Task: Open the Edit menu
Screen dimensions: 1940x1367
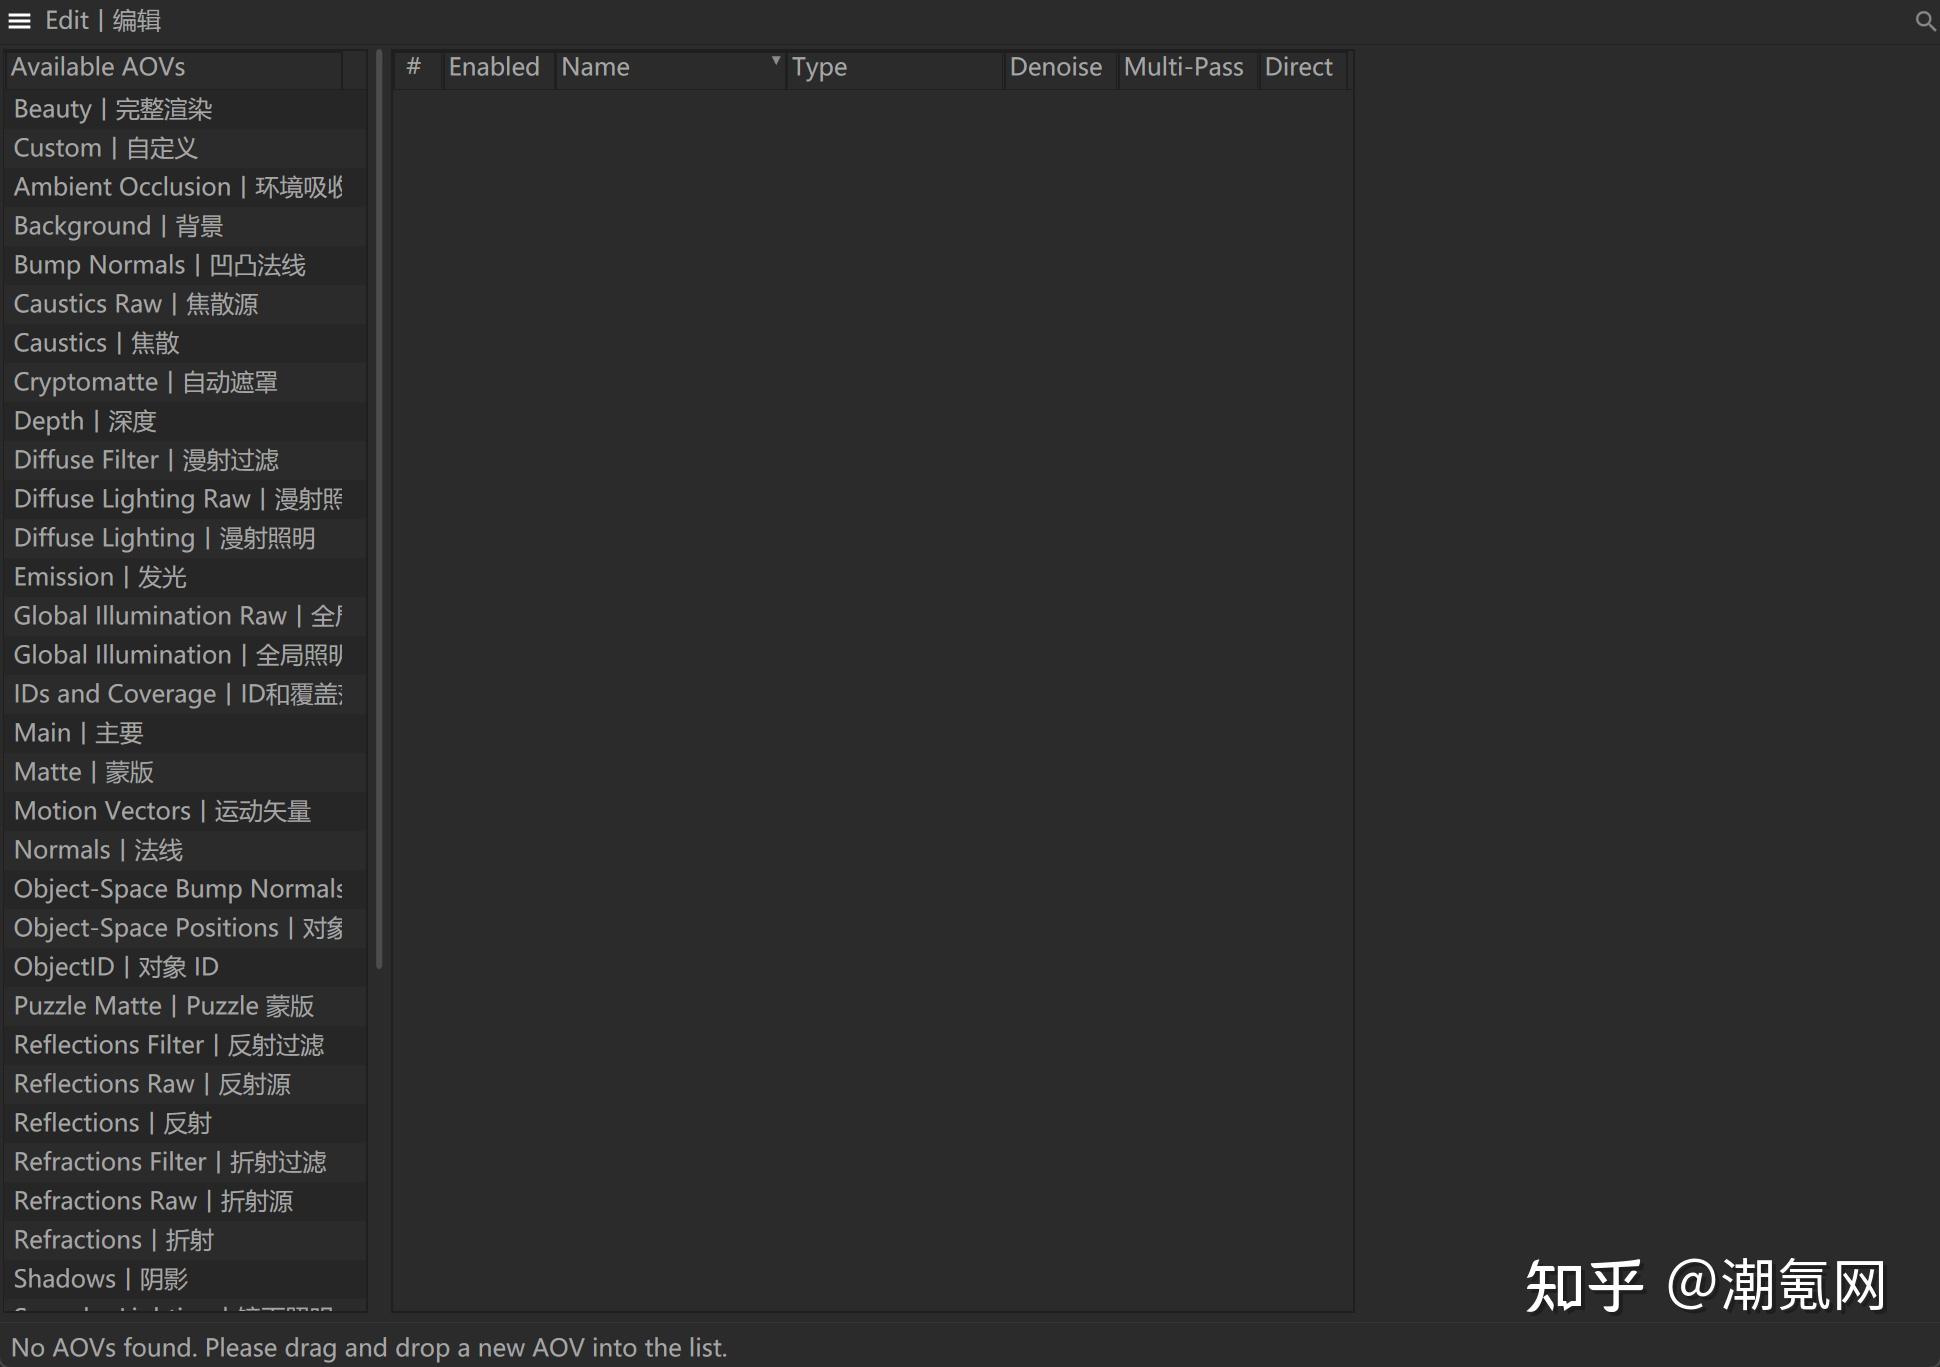Action: 66,20
